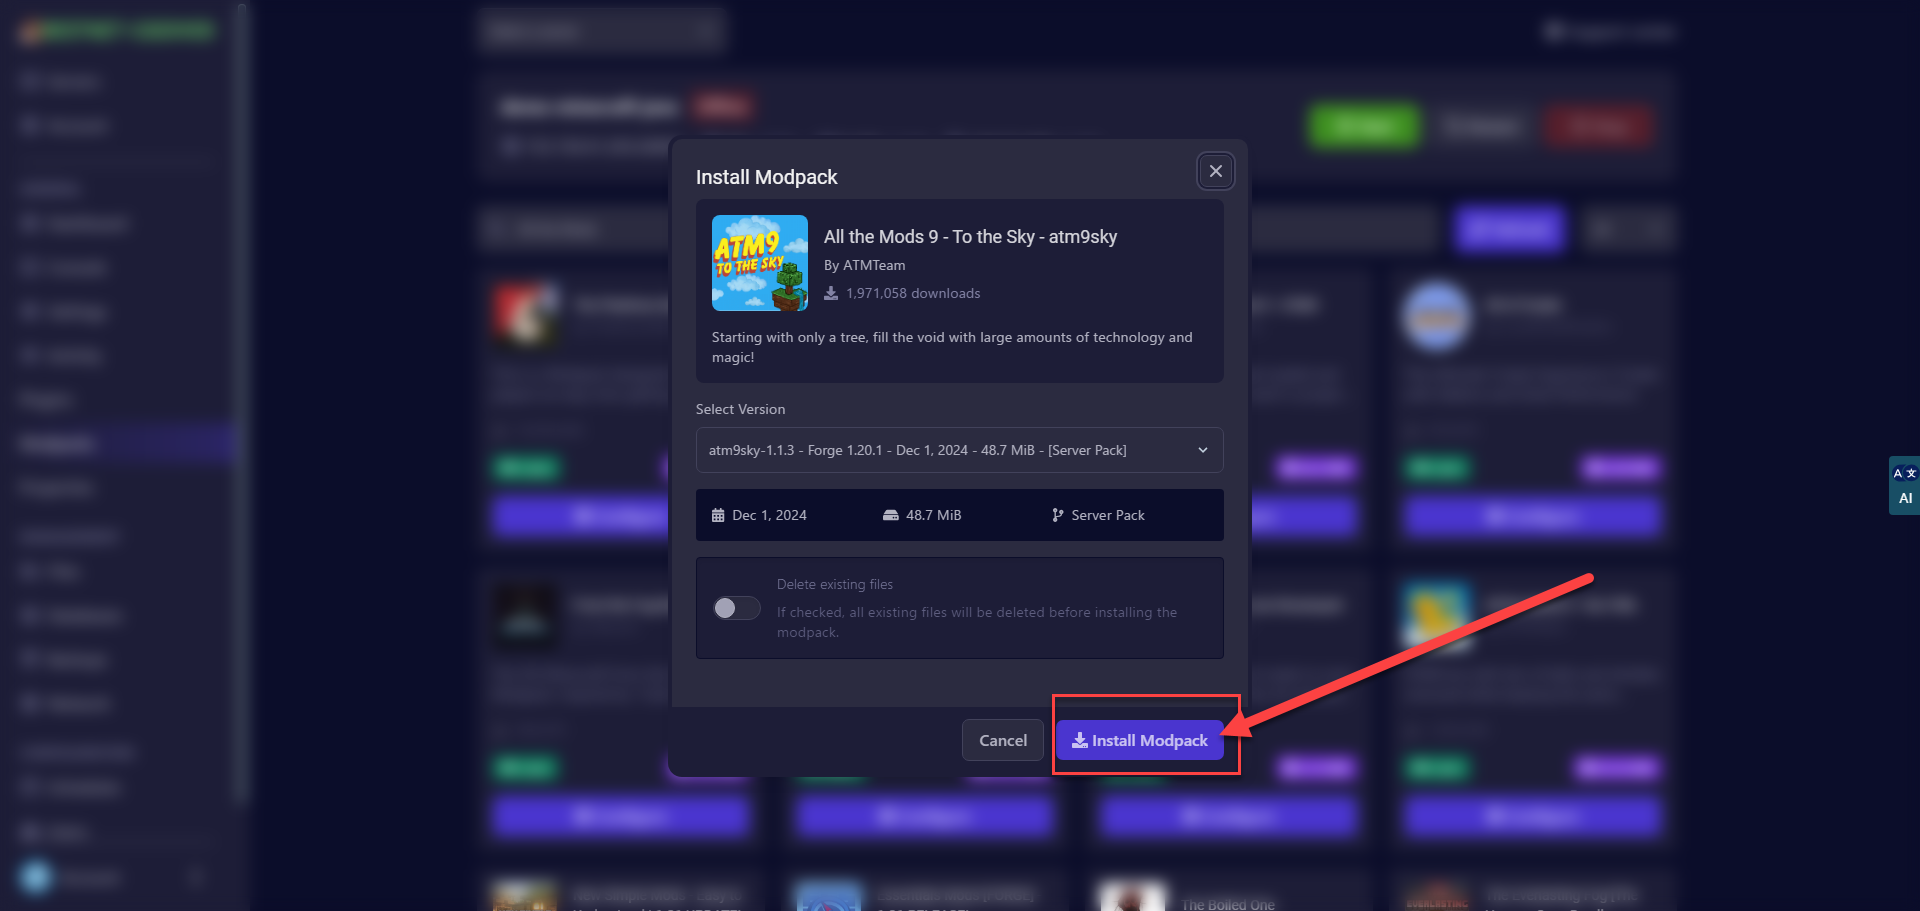Click the "1,971,058 downloads" count text
Screen dimensions: 1920x911
point(913,293)
